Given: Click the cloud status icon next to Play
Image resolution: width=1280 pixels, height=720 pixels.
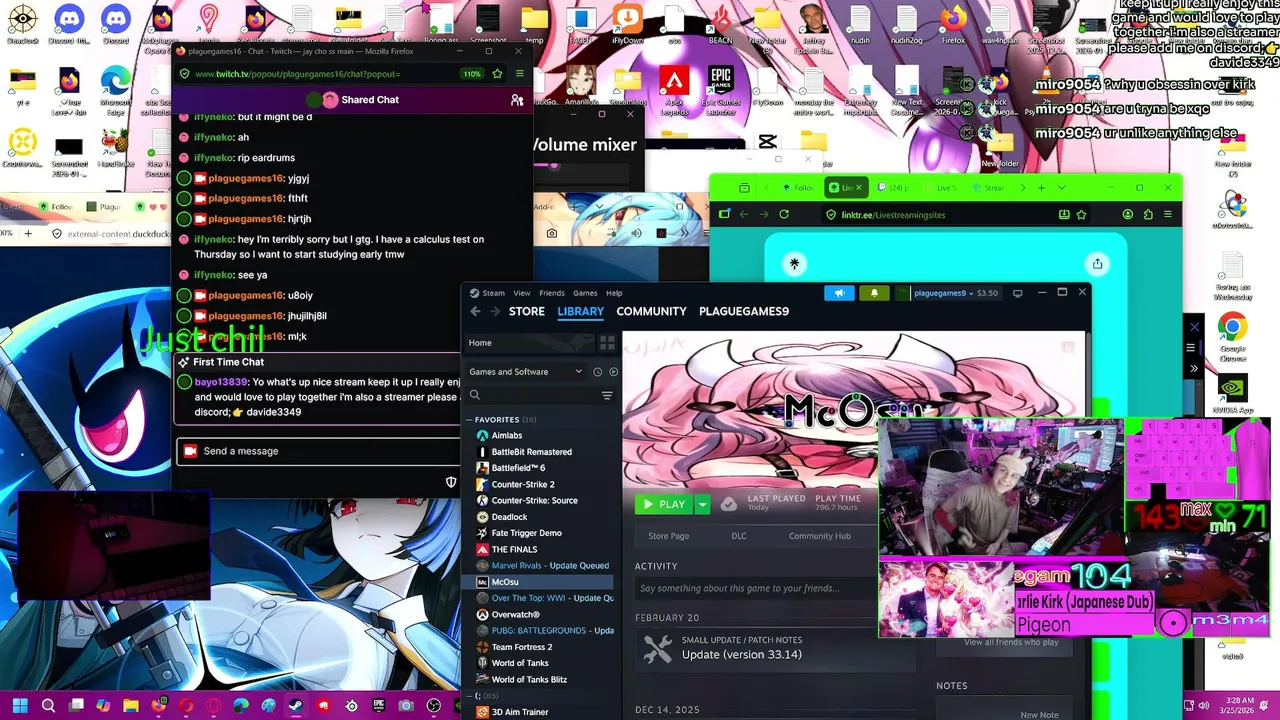Looking at the screenshot, I should (729, 504).
